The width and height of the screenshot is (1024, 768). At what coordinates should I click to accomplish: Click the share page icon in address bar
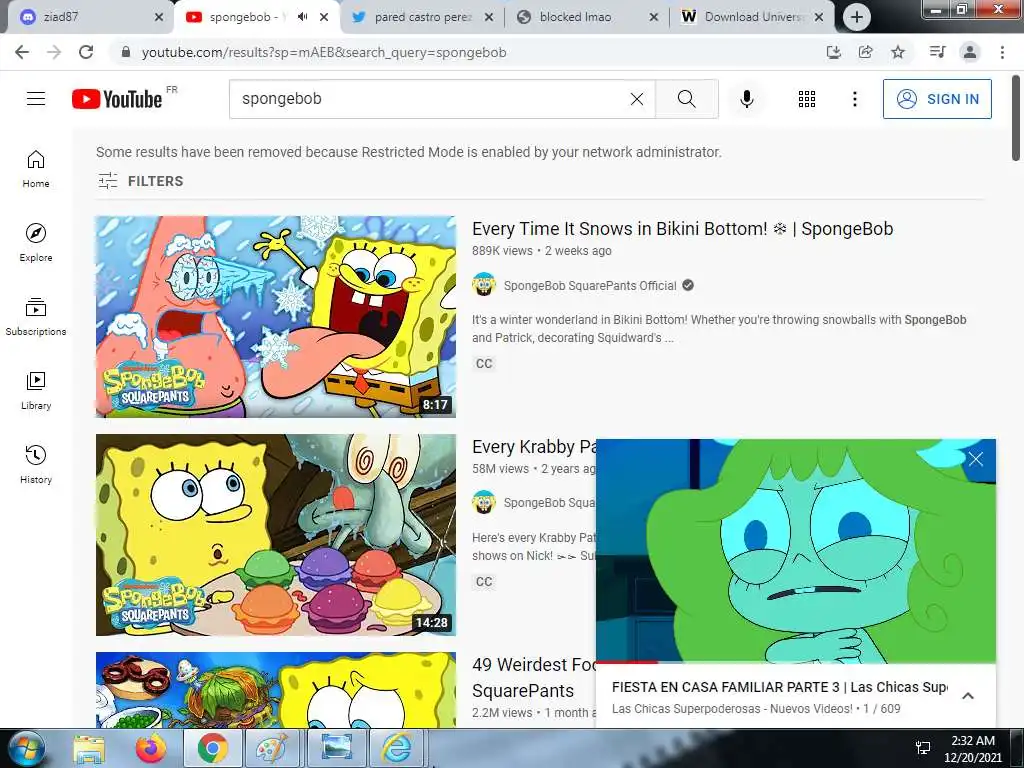(865, 52)
